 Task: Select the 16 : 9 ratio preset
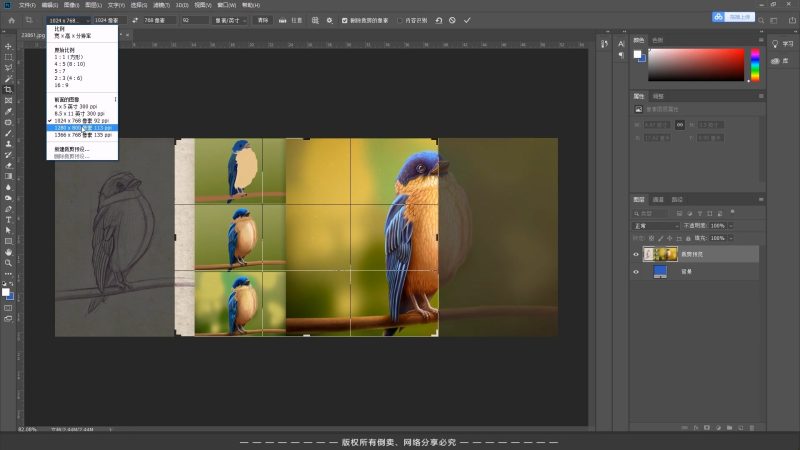(x=62, y=87)
